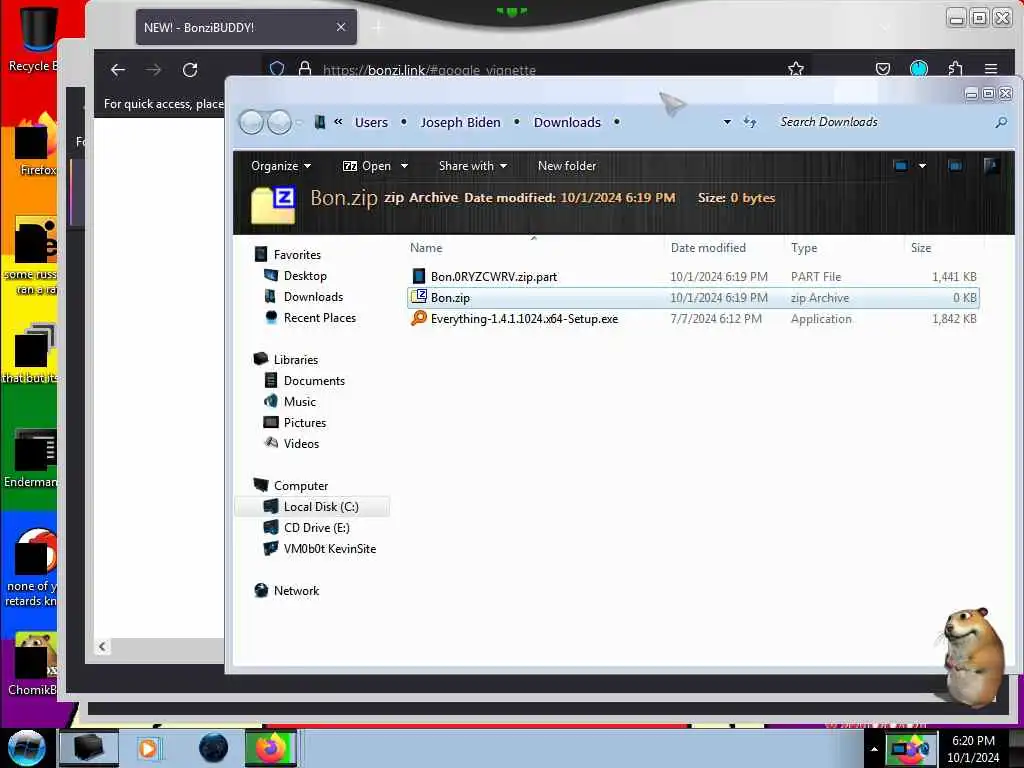Select the Bon.0RYZCWRV.zip.part file icon
This screenshot has height=768, width=1024.
coord(419,276)
